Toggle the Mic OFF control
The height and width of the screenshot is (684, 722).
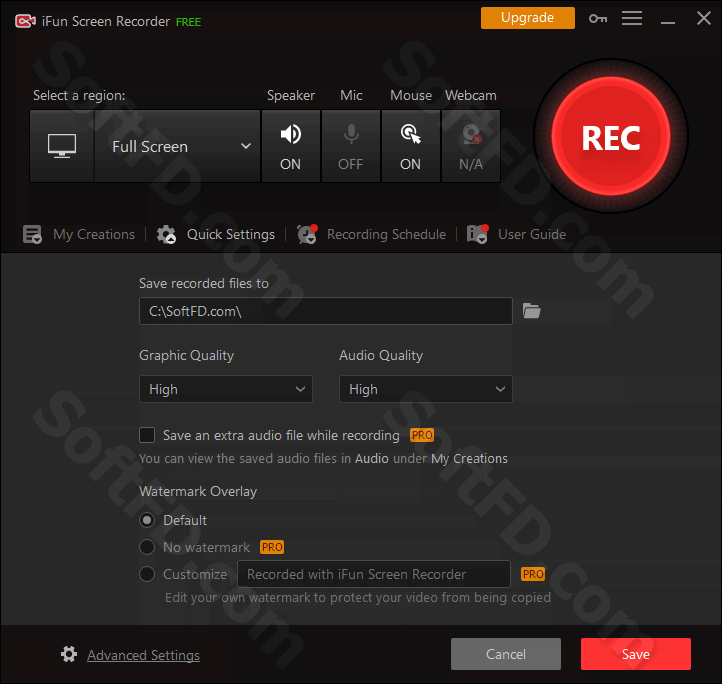(351, 146)
